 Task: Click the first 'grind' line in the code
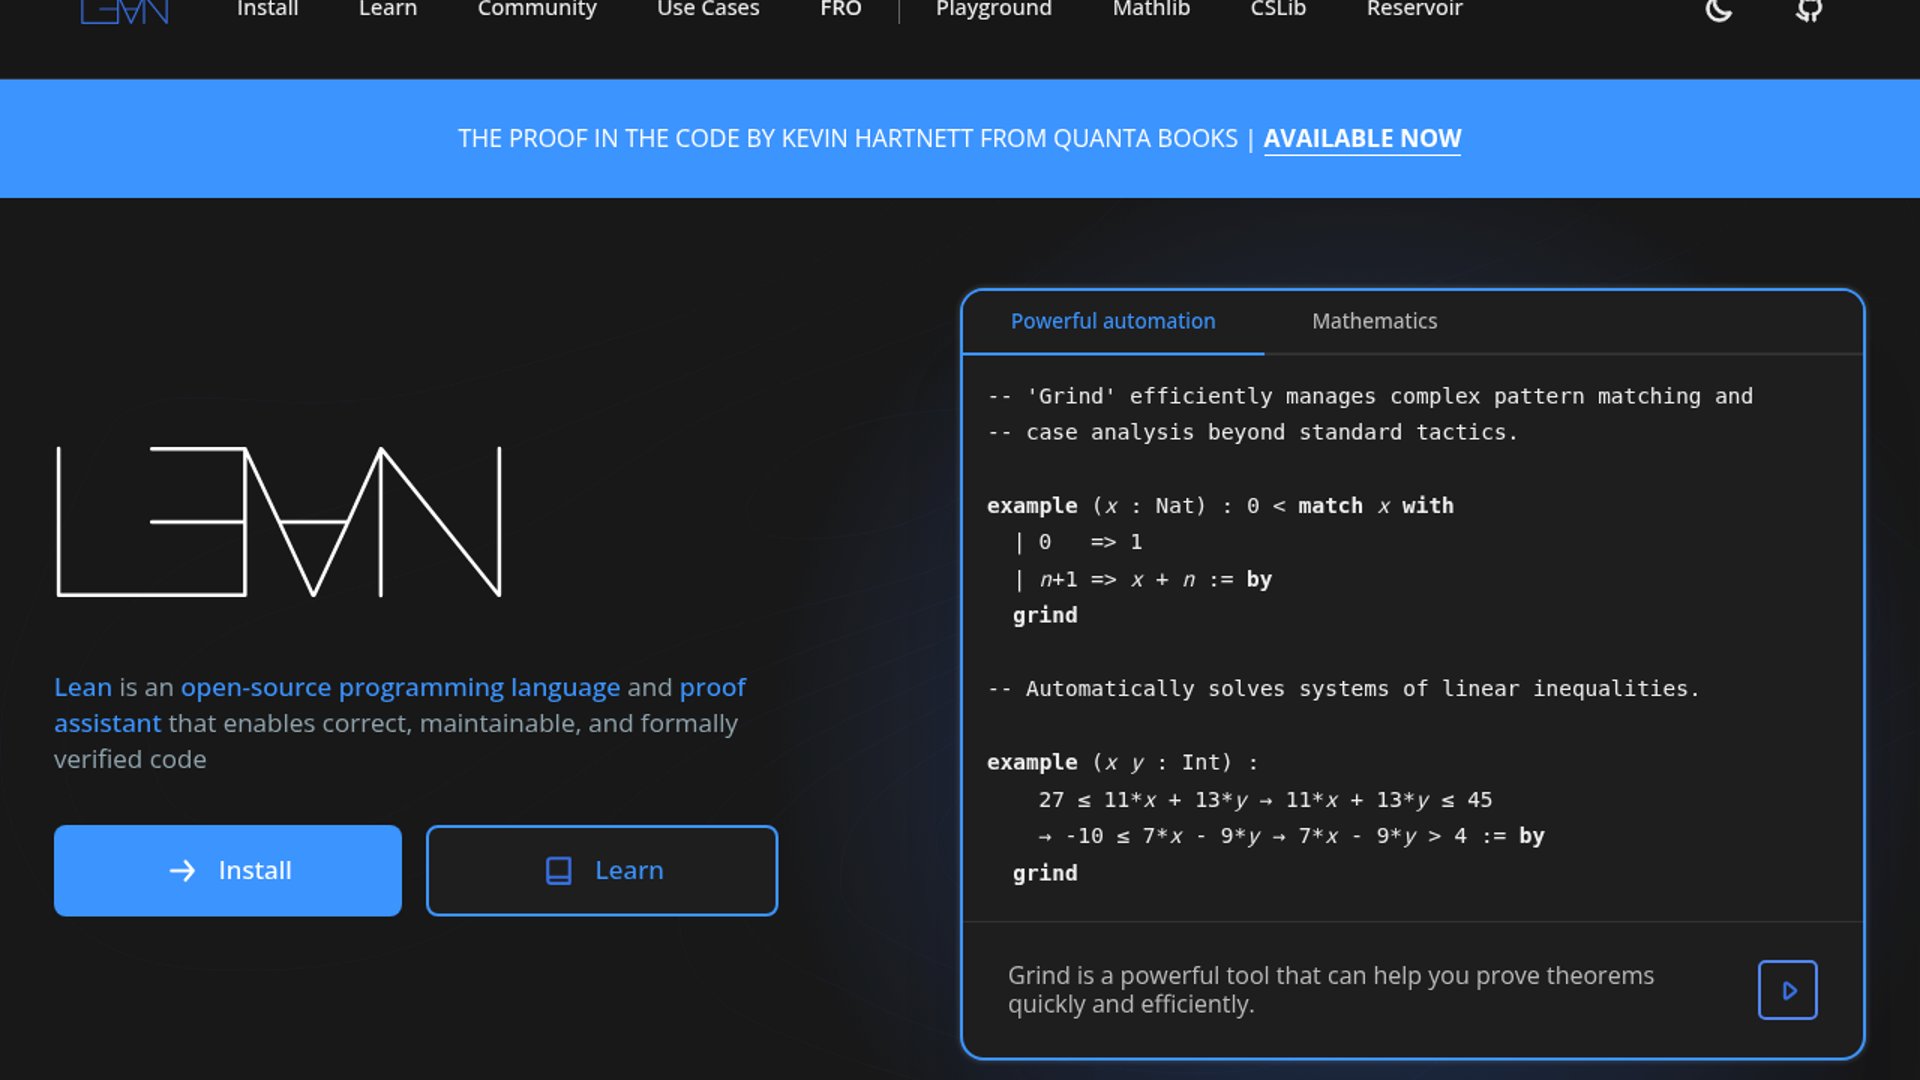(1045, 615)
